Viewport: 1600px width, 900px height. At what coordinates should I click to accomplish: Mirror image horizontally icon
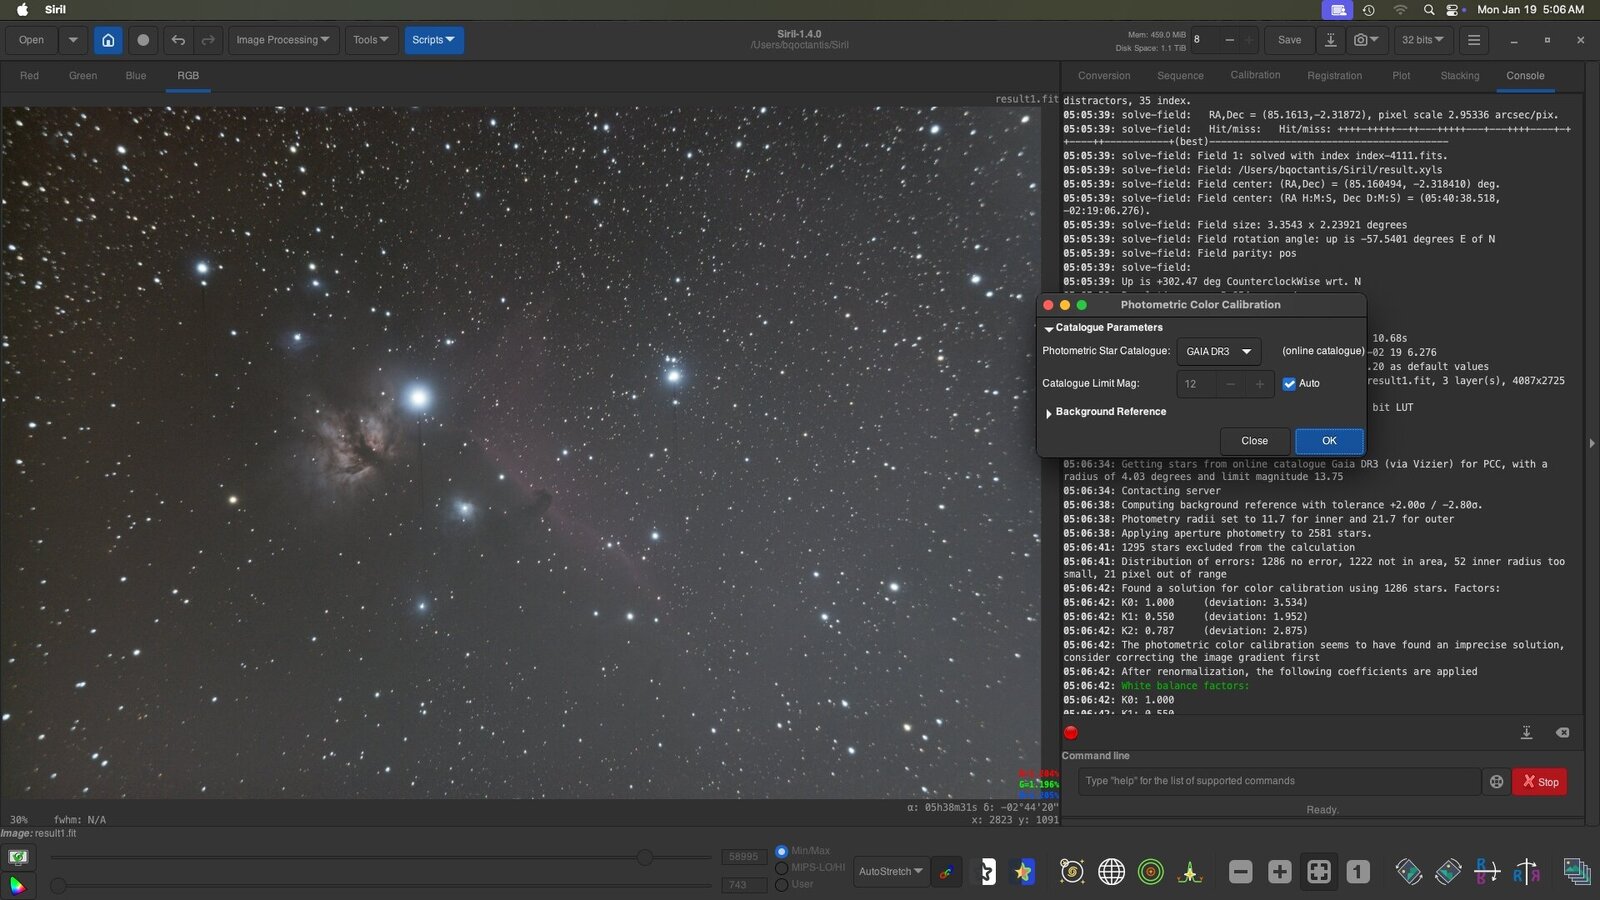pyautogui.click(x=1487, y=872)
